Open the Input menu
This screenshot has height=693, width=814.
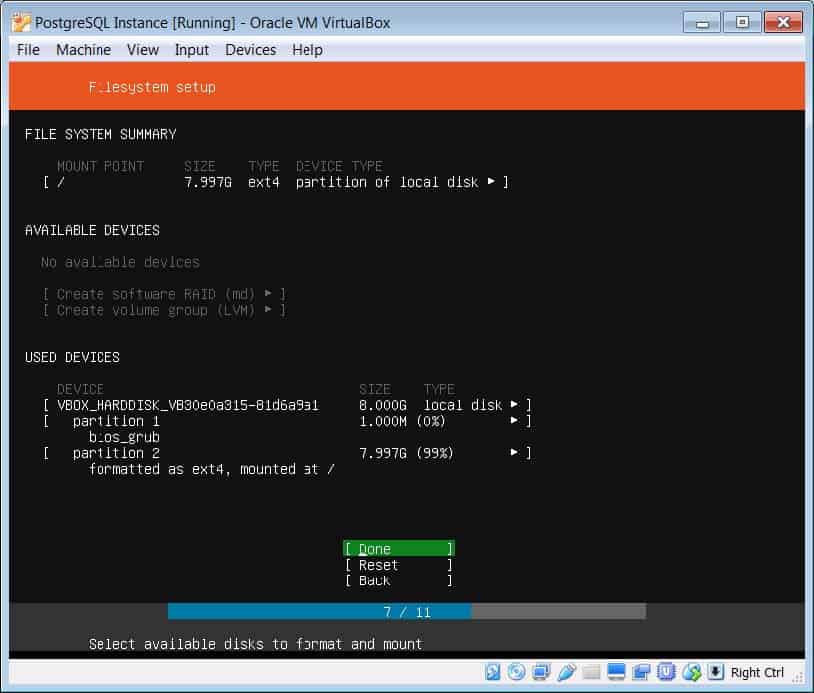(x=192, y=50)
